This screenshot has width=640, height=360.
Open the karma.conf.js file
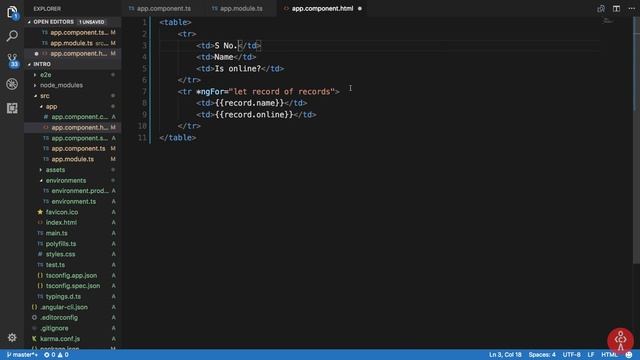[x=73, y=339]
